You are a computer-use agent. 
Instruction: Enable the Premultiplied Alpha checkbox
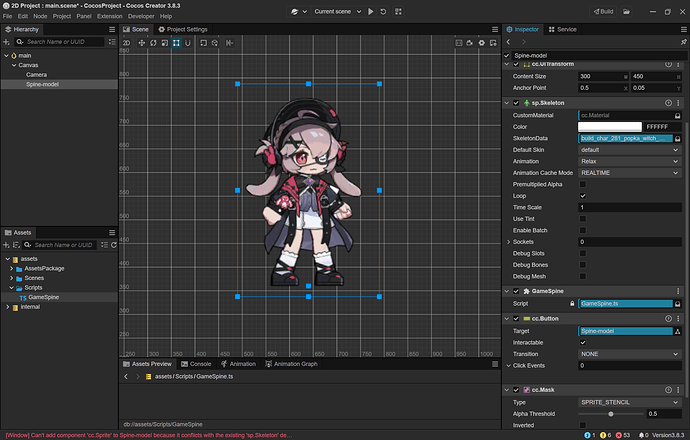tap(583, 184)
